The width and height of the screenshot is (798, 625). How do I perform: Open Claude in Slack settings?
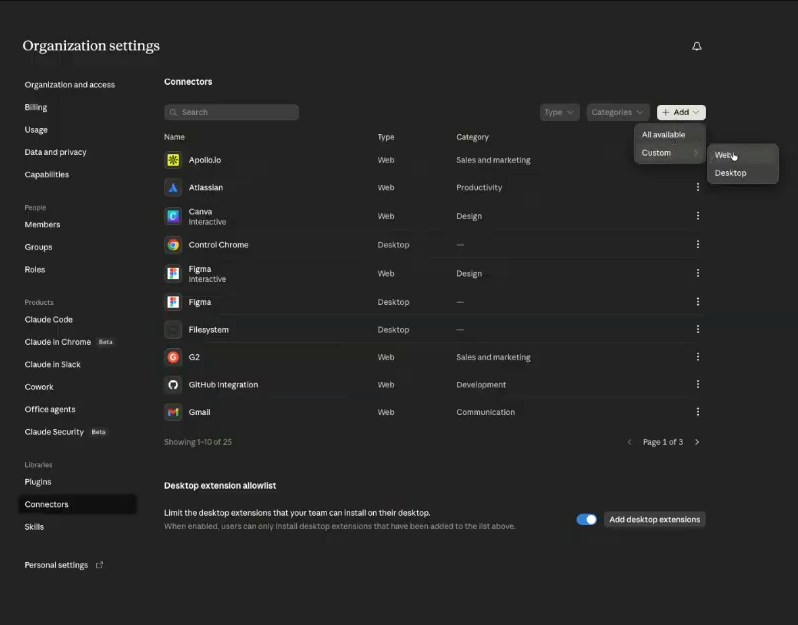point(52,364)
